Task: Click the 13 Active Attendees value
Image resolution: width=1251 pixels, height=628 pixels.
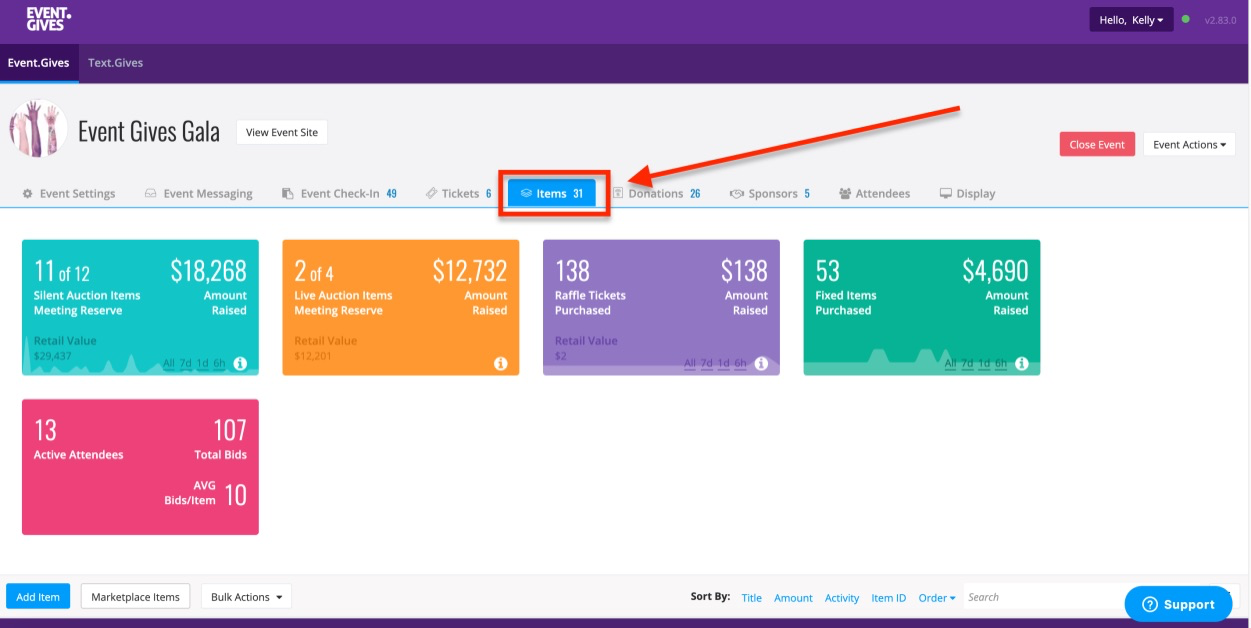Action: click(45, 430)
